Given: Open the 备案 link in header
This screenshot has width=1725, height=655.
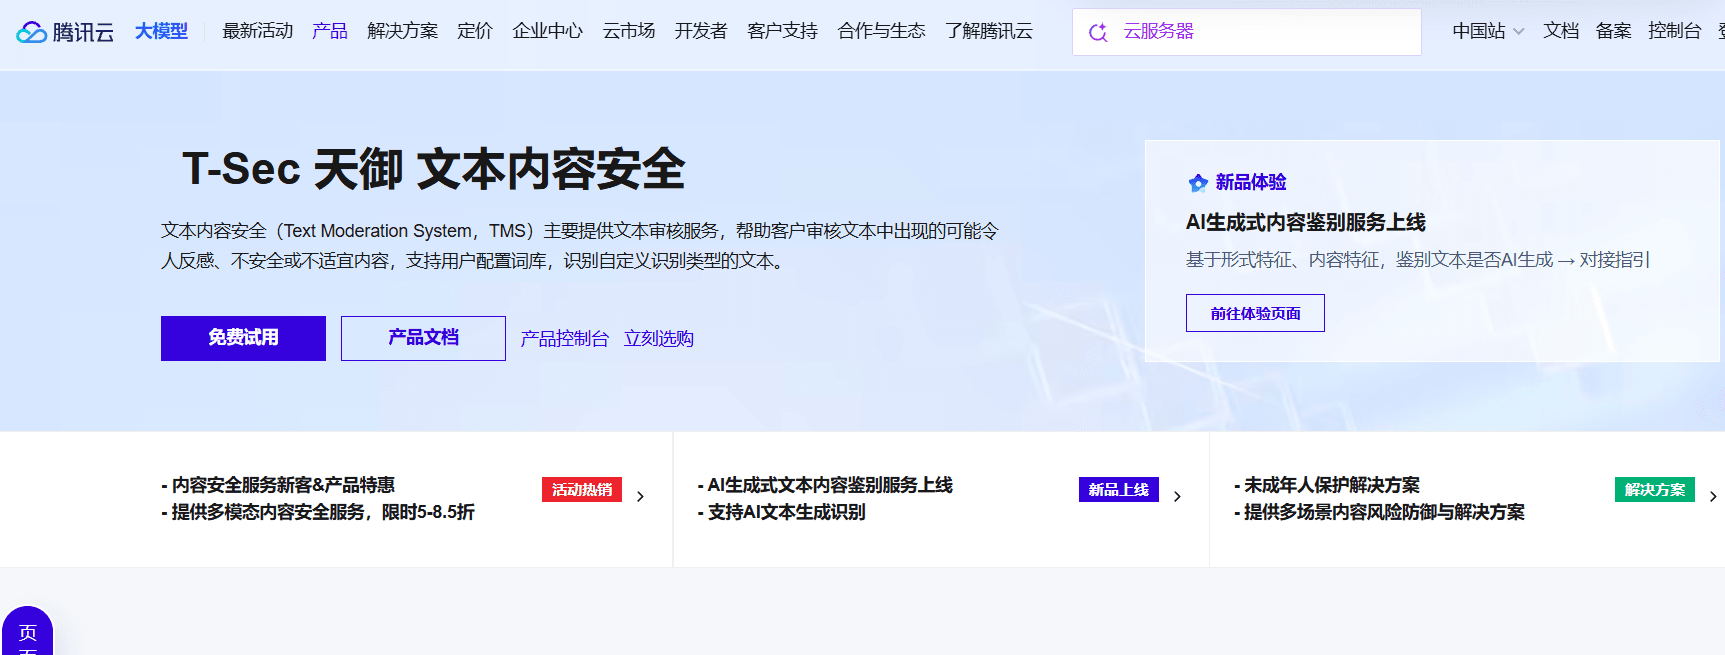Looking at the screenshot, I should point(1614,31).
